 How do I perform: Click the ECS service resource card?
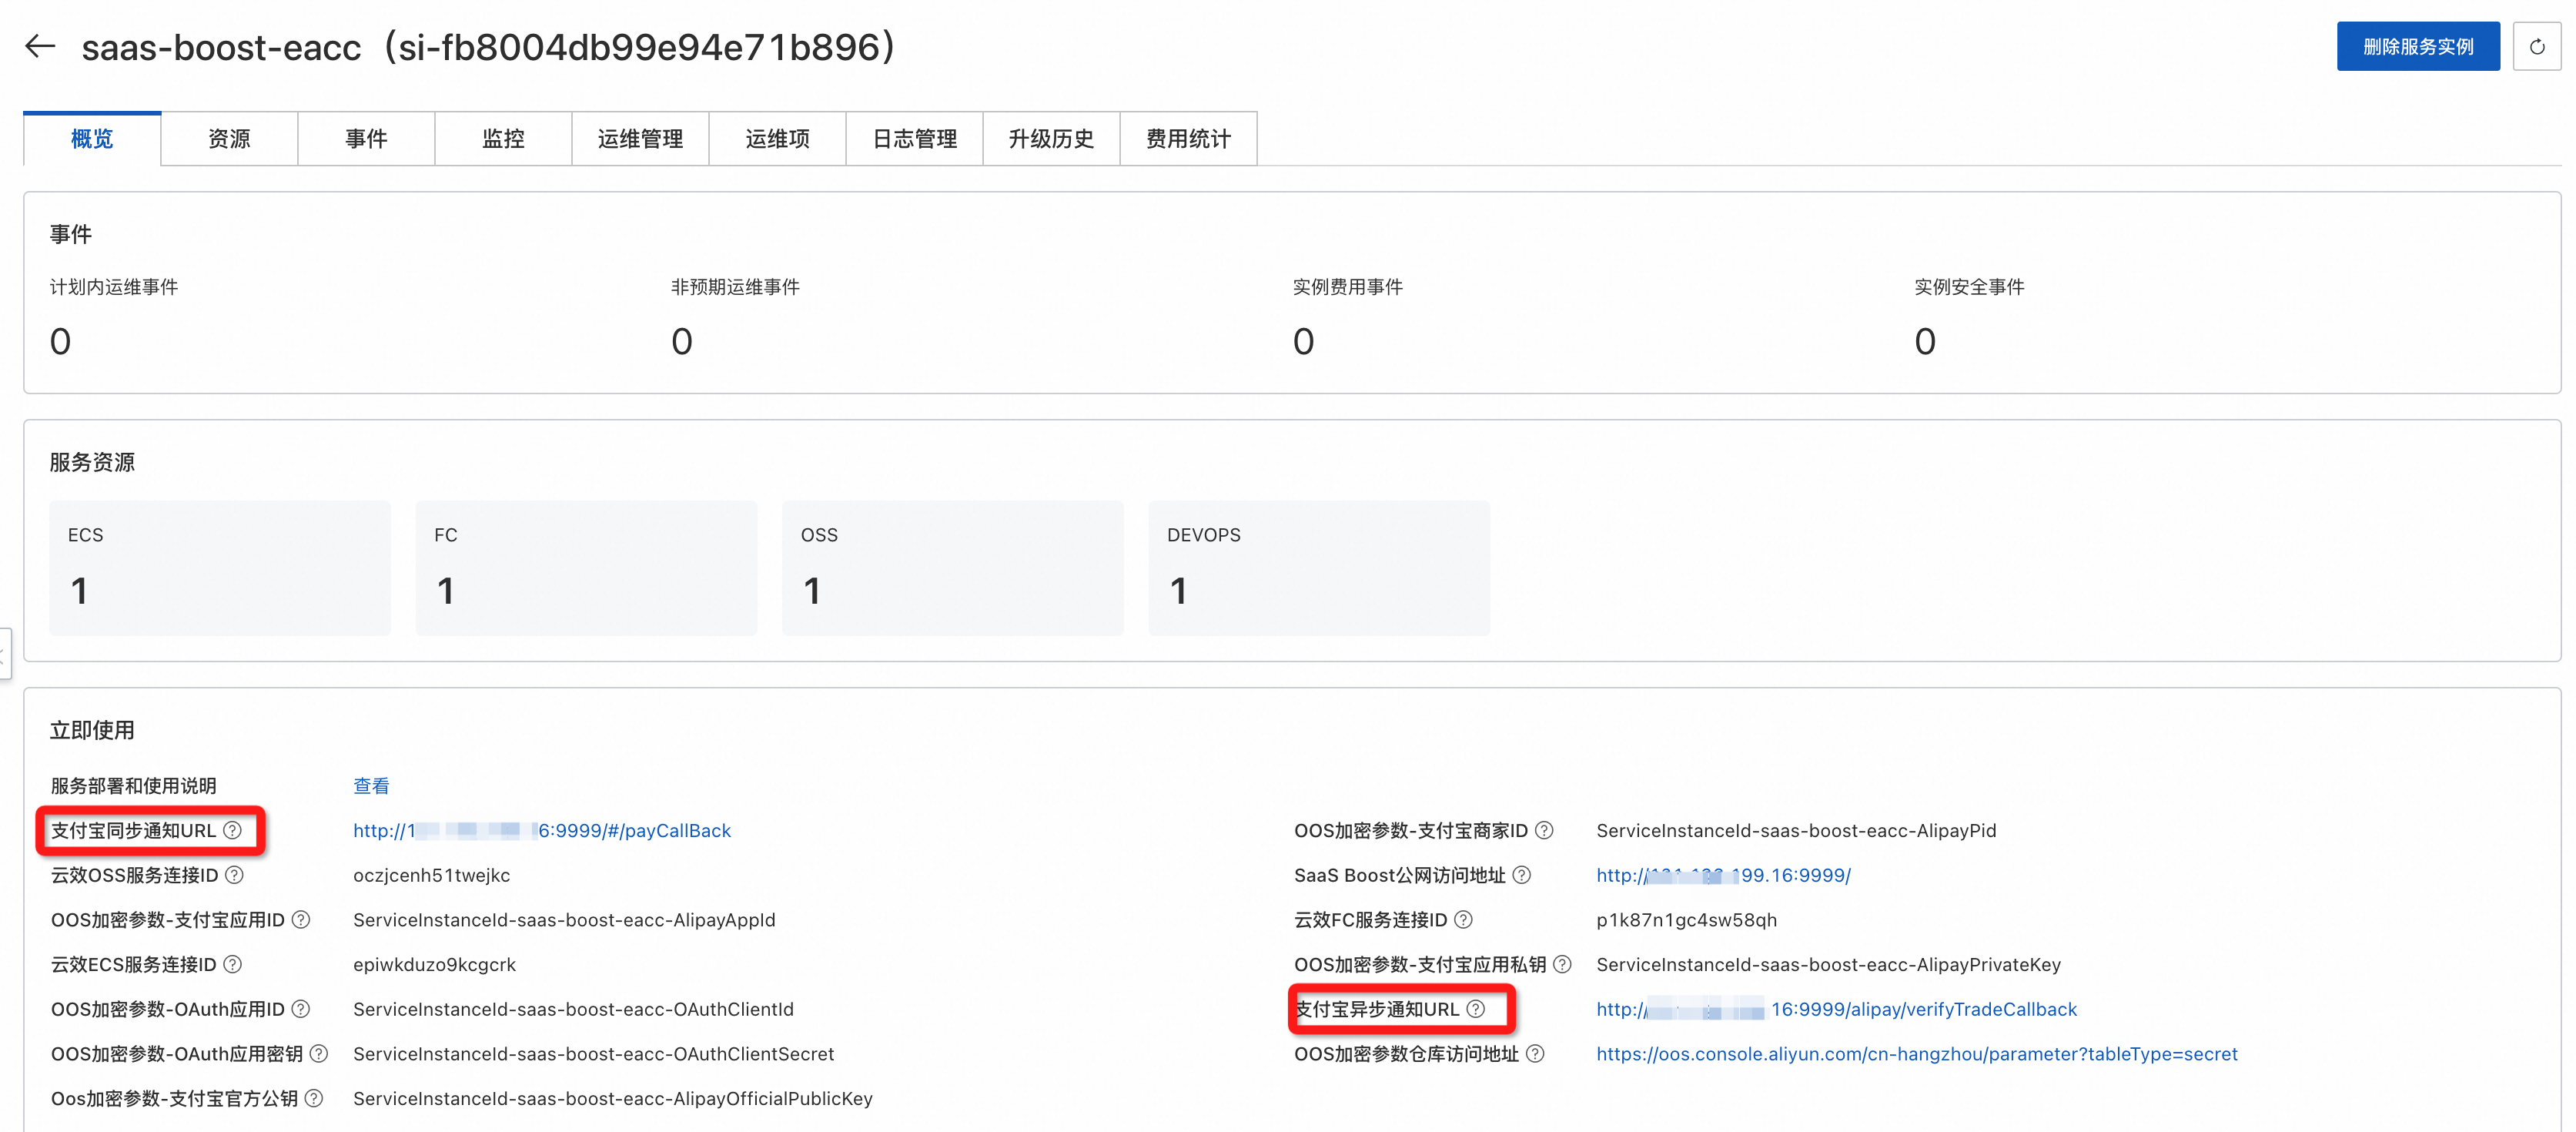pyautogui.click(x=220, y=567)
